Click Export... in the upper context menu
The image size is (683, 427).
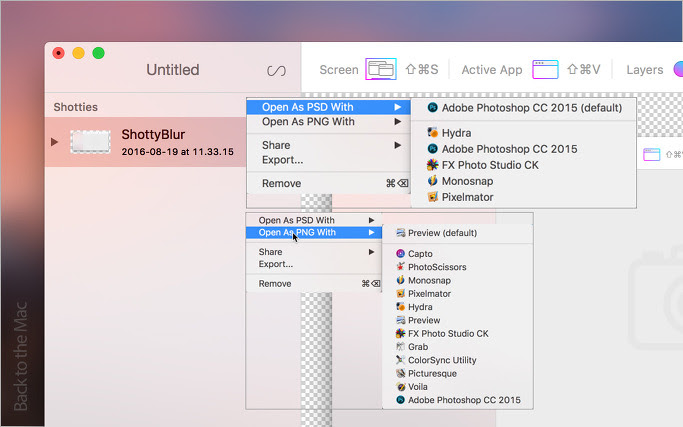pyautogui.click(x=328, y=160)
